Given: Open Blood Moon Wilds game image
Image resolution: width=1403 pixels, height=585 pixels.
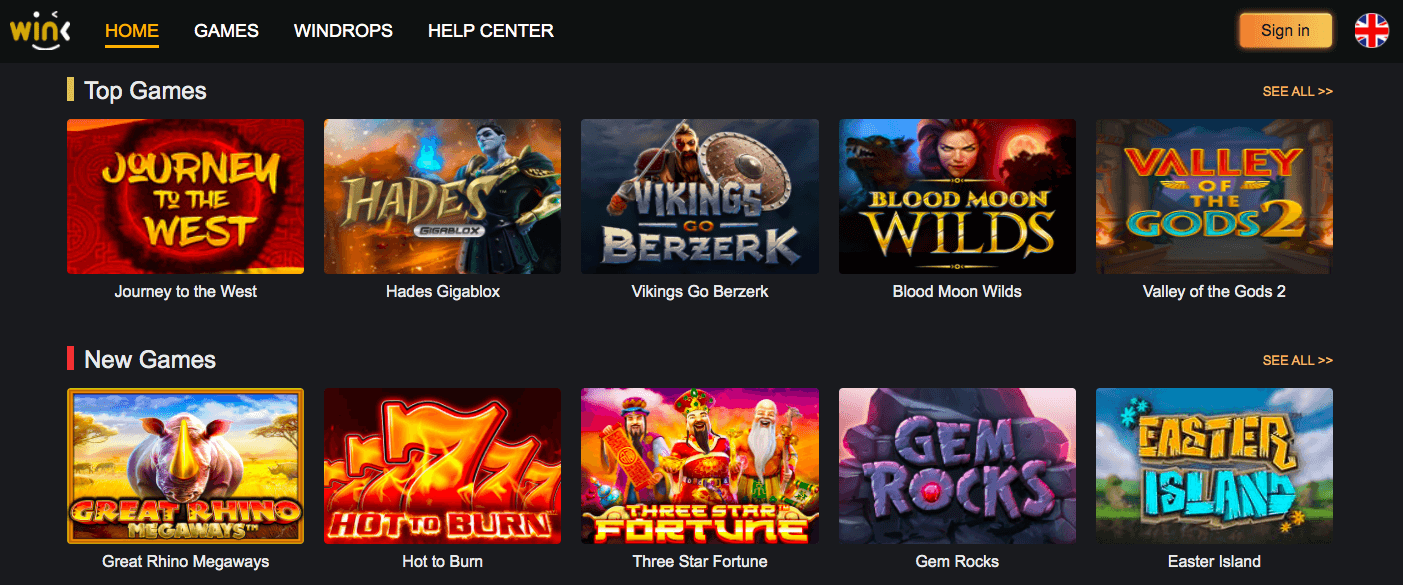Looking at the screenshot, I should click(957, 196).
